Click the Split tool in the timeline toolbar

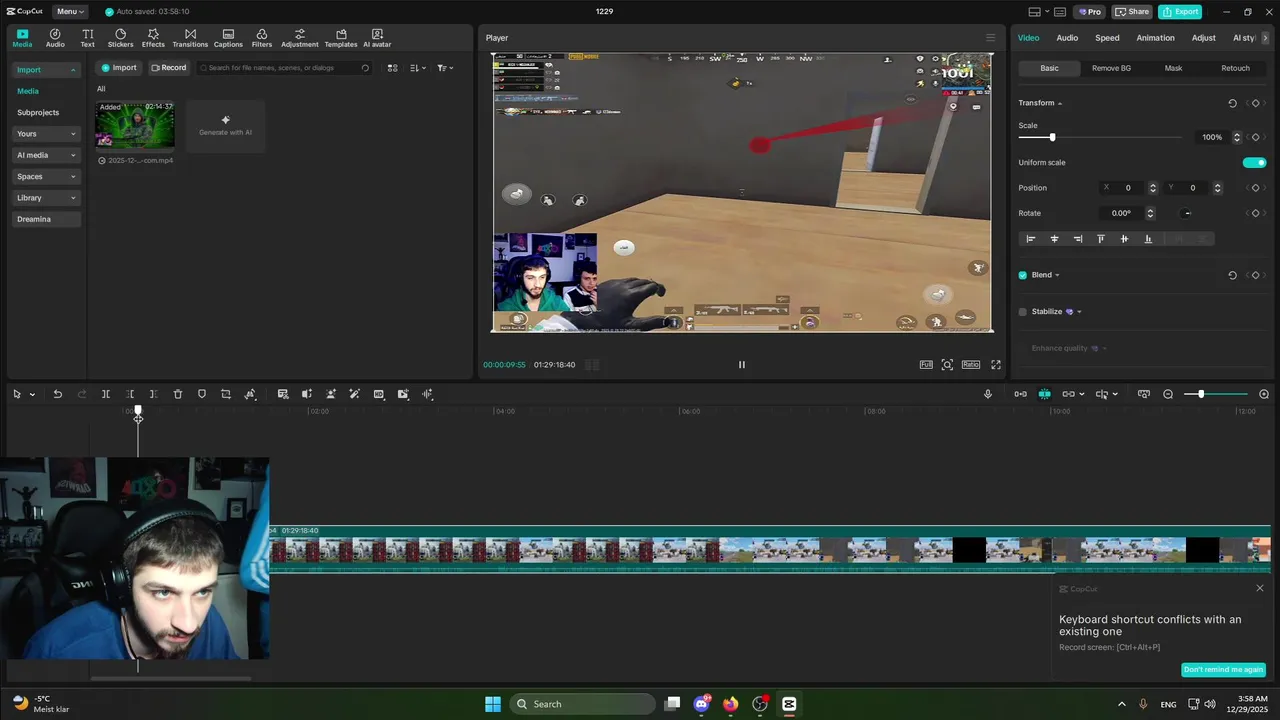pos(106,394)
